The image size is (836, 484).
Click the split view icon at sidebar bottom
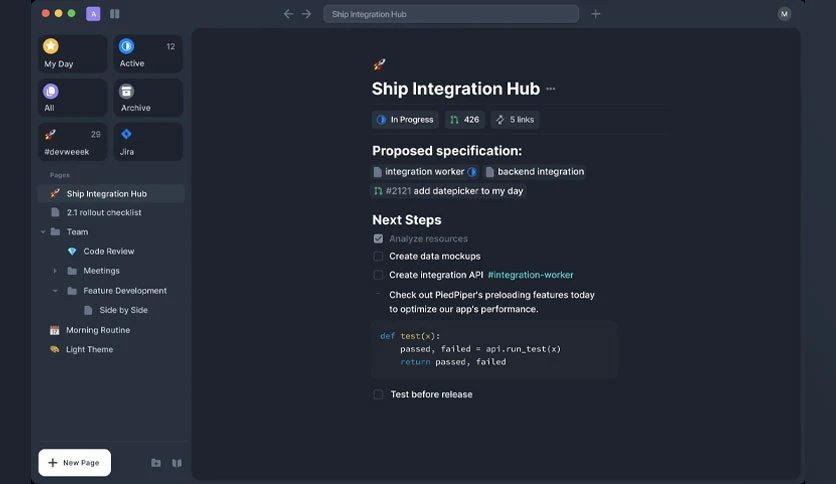pos(176,463)
